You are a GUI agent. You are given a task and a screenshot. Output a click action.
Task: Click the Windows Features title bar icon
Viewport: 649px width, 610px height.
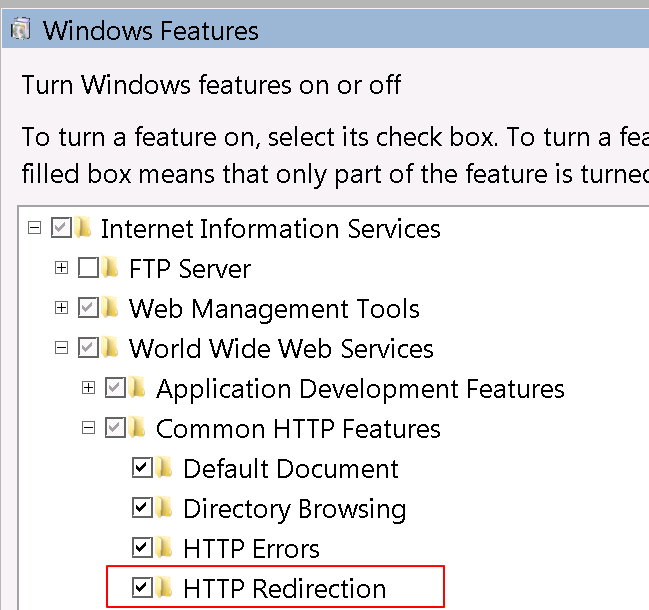(18, 31)
